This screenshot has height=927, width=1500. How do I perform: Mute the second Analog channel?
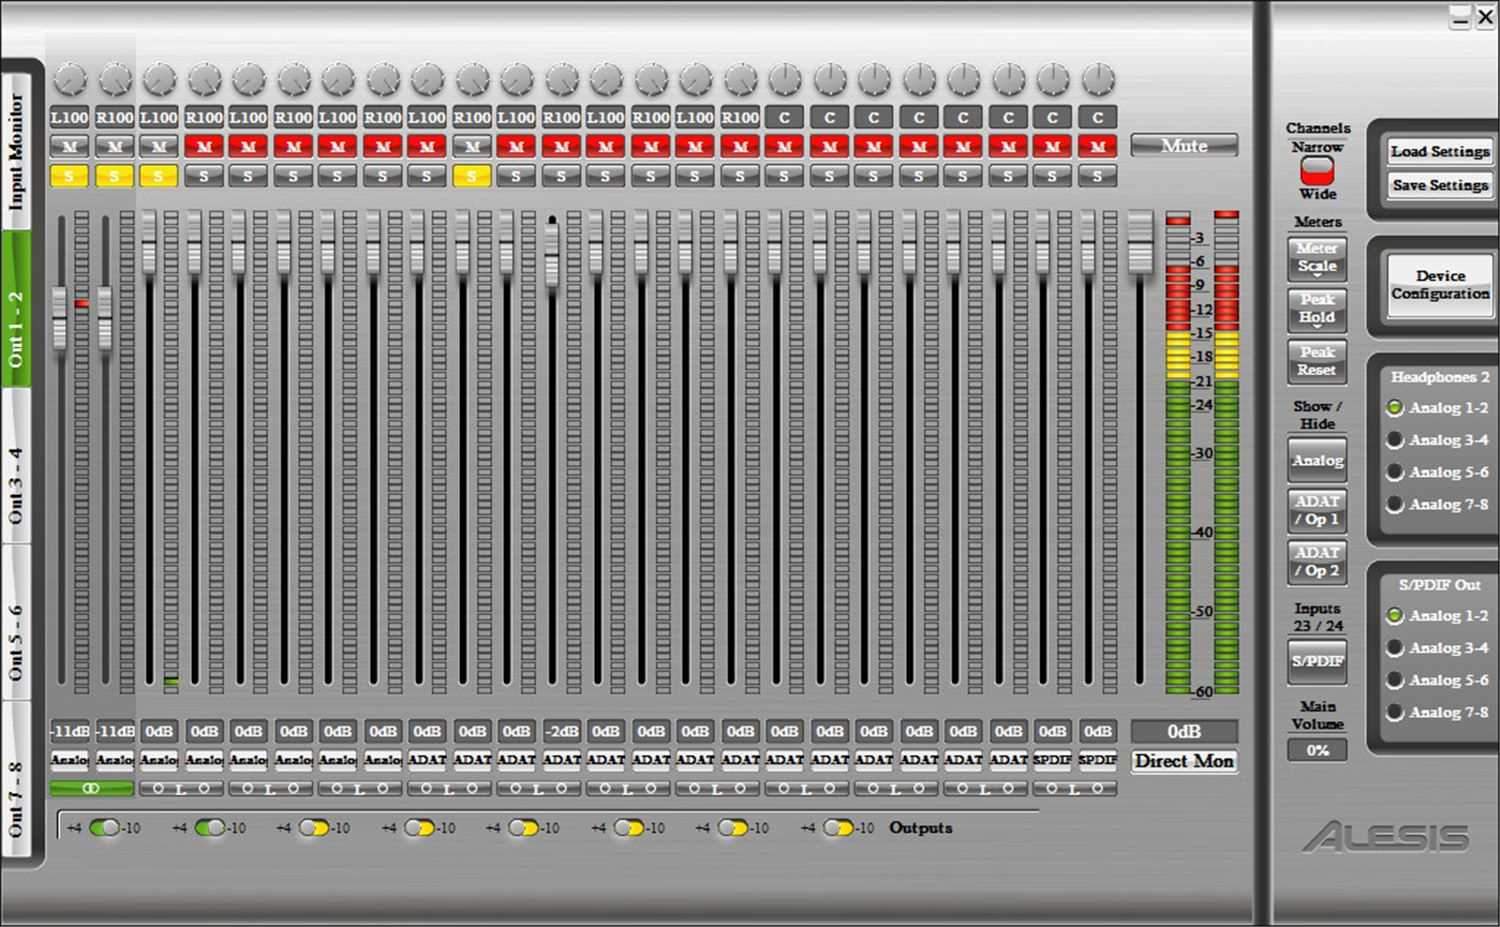click(114, 147)
